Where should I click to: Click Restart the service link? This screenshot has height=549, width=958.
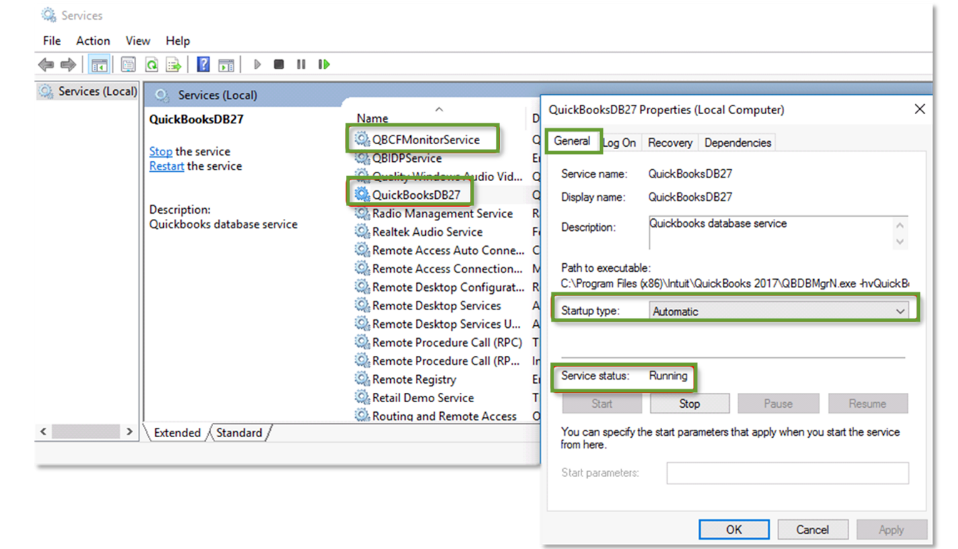point(166,166)
